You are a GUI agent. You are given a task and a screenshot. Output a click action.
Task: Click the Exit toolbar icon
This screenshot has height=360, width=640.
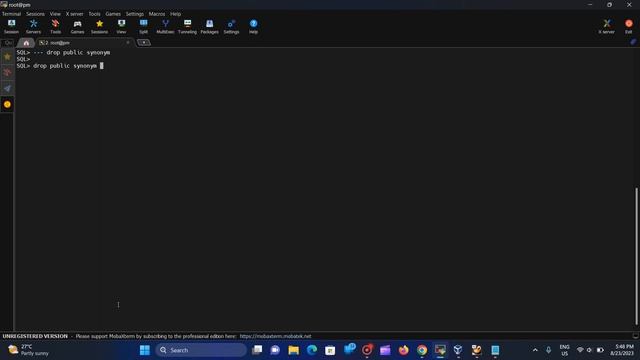click(x=629, y=27)
